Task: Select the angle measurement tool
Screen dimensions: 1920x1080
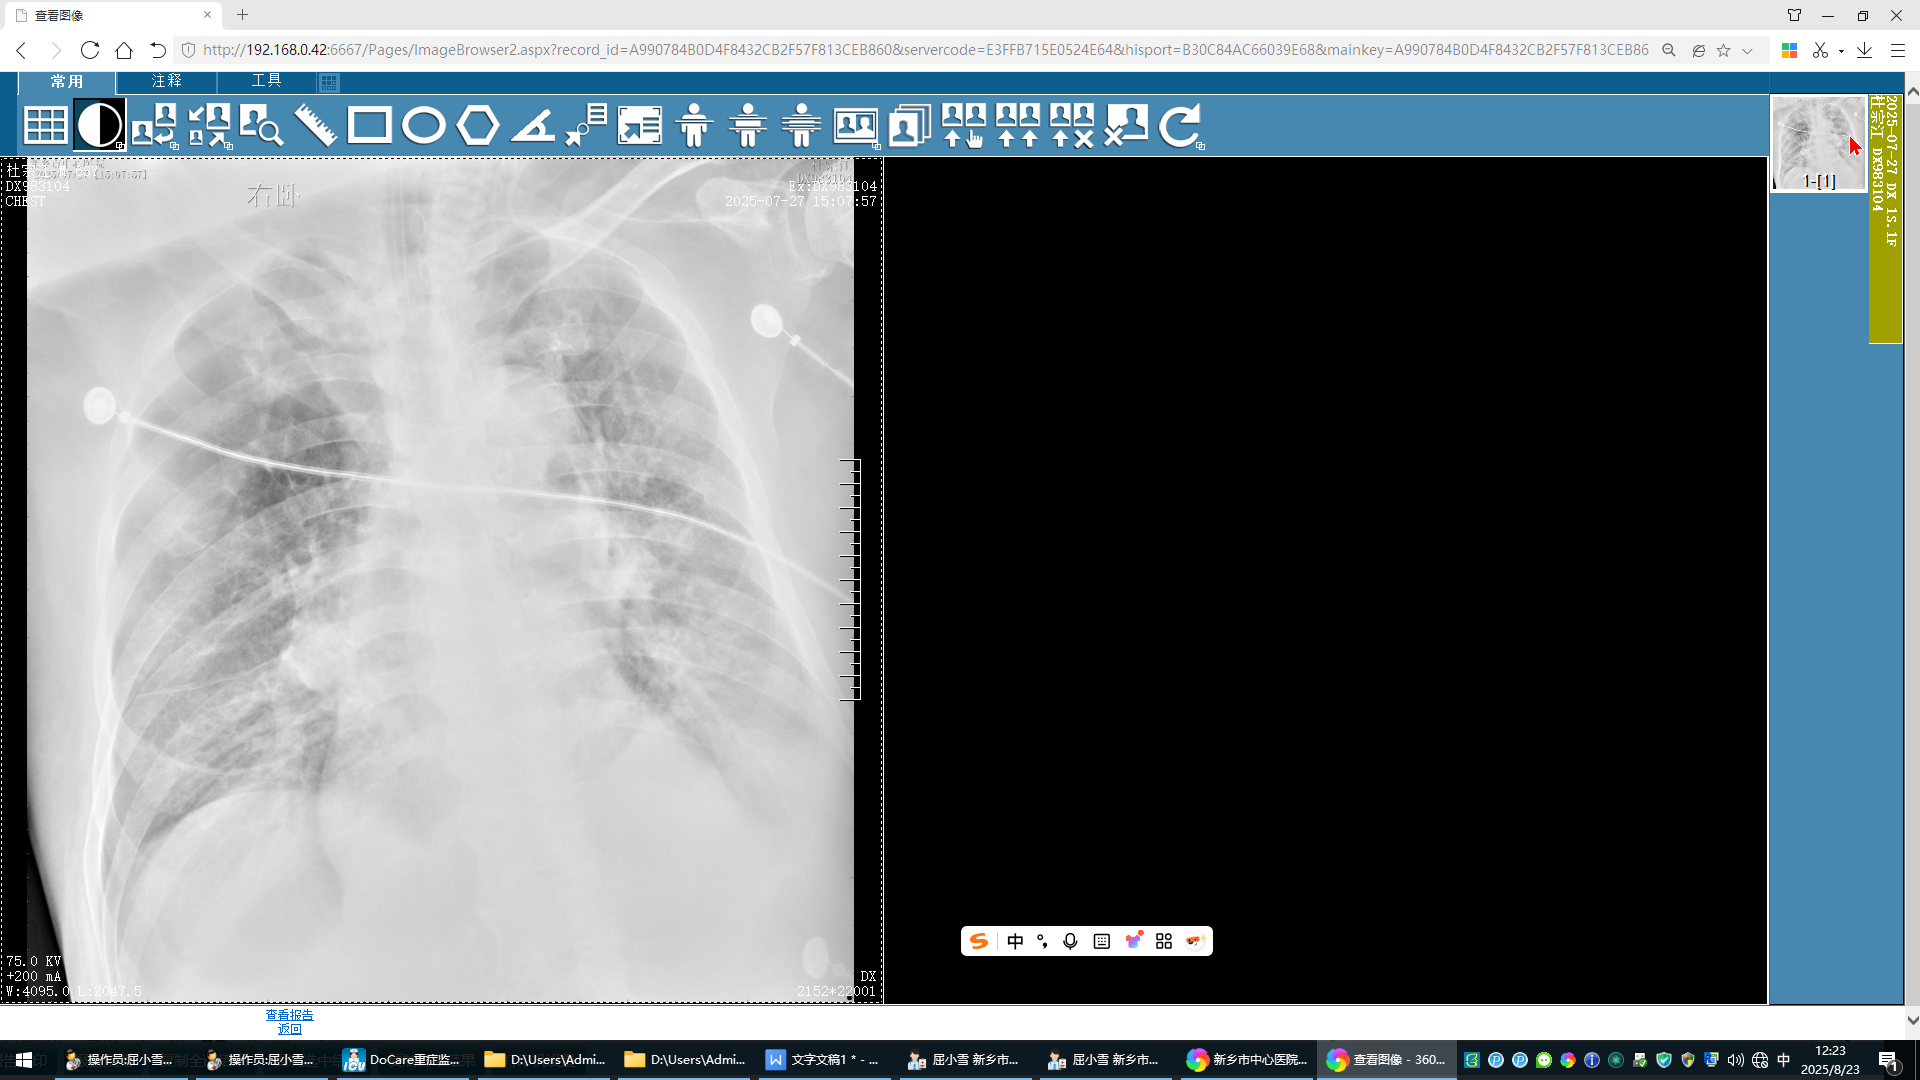Action: [532, 126]
